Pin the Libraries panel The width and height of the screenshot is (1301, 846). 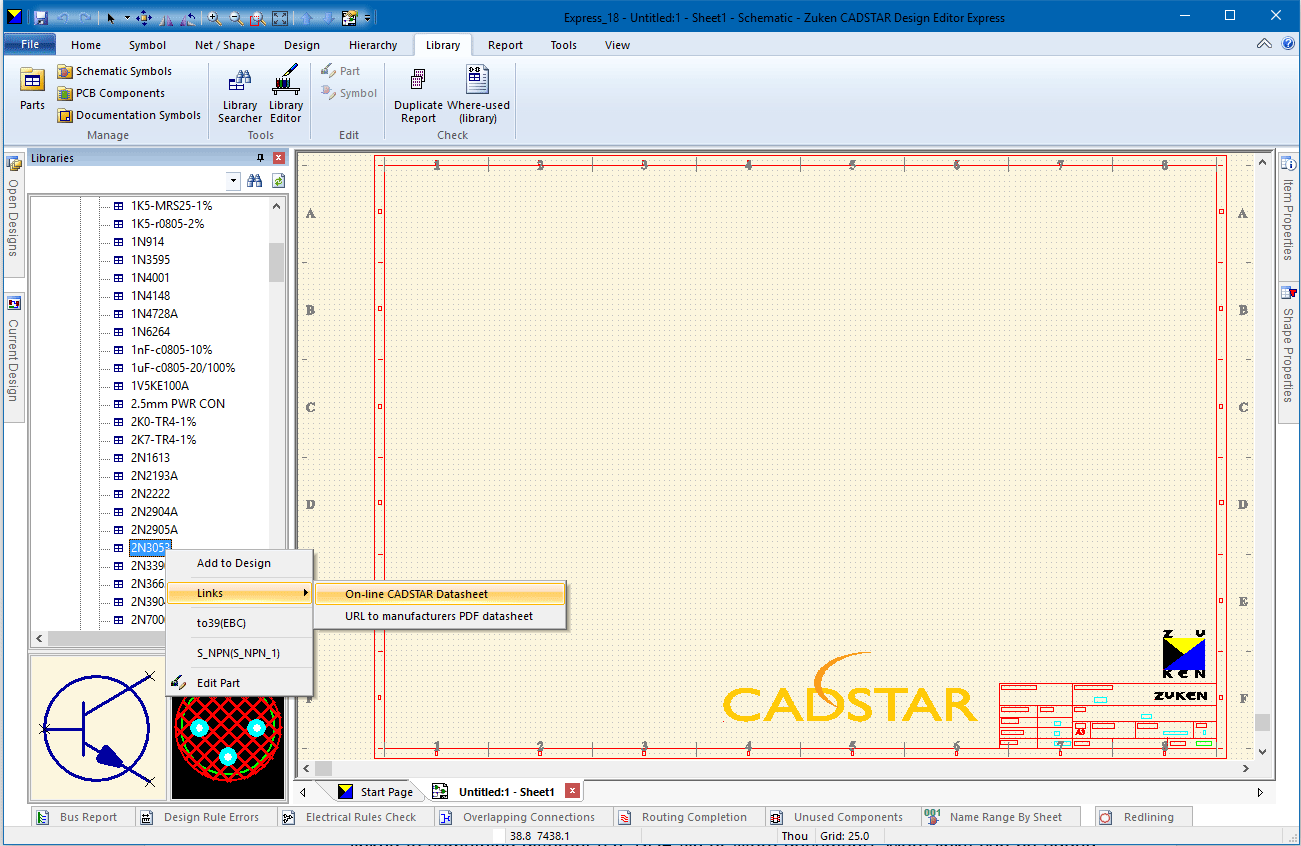[261, 158]
